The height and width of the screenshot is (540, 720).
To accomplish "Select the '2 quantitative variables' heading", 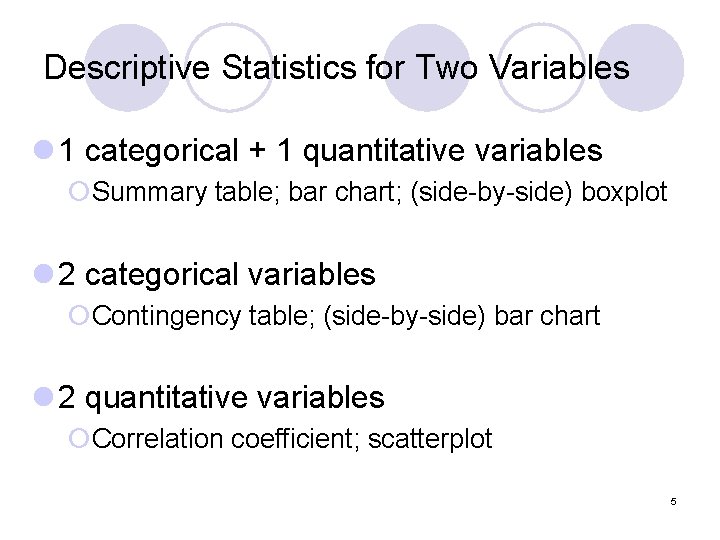I will pyautogui.click(x=221, y=398).
